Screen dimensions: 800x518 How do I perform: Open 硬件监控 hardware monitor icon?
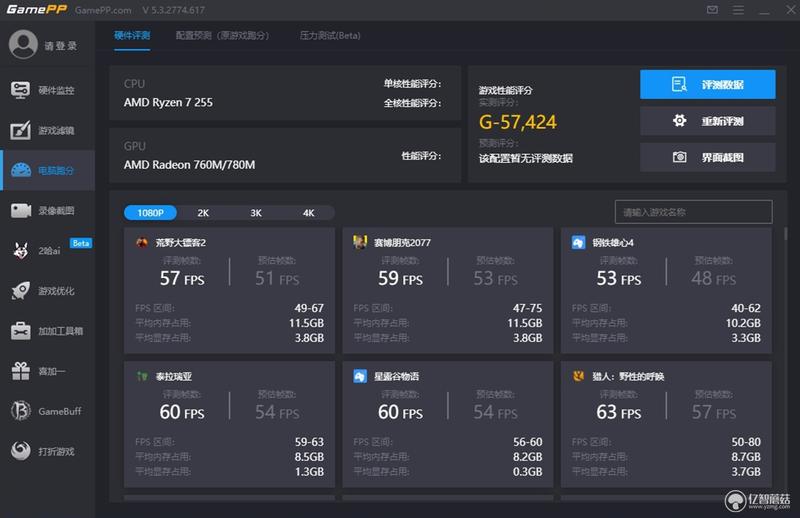tap(20, 90)
